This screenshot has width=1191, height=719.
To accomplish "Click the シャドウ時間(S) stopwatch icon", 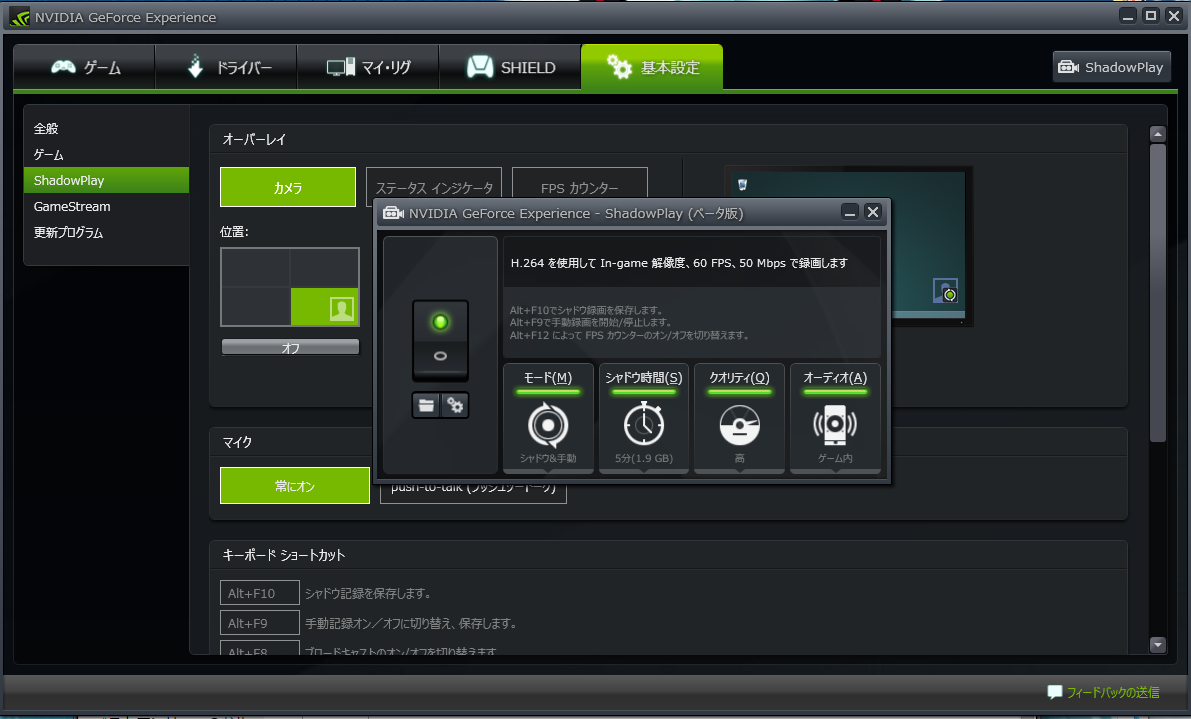I will 643,424.
